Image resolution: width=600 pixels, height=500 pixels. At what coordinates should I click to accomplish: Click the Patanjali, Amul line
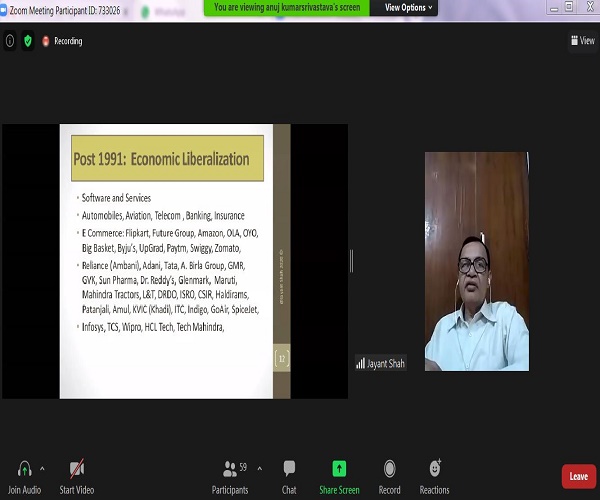coord(170,309)
